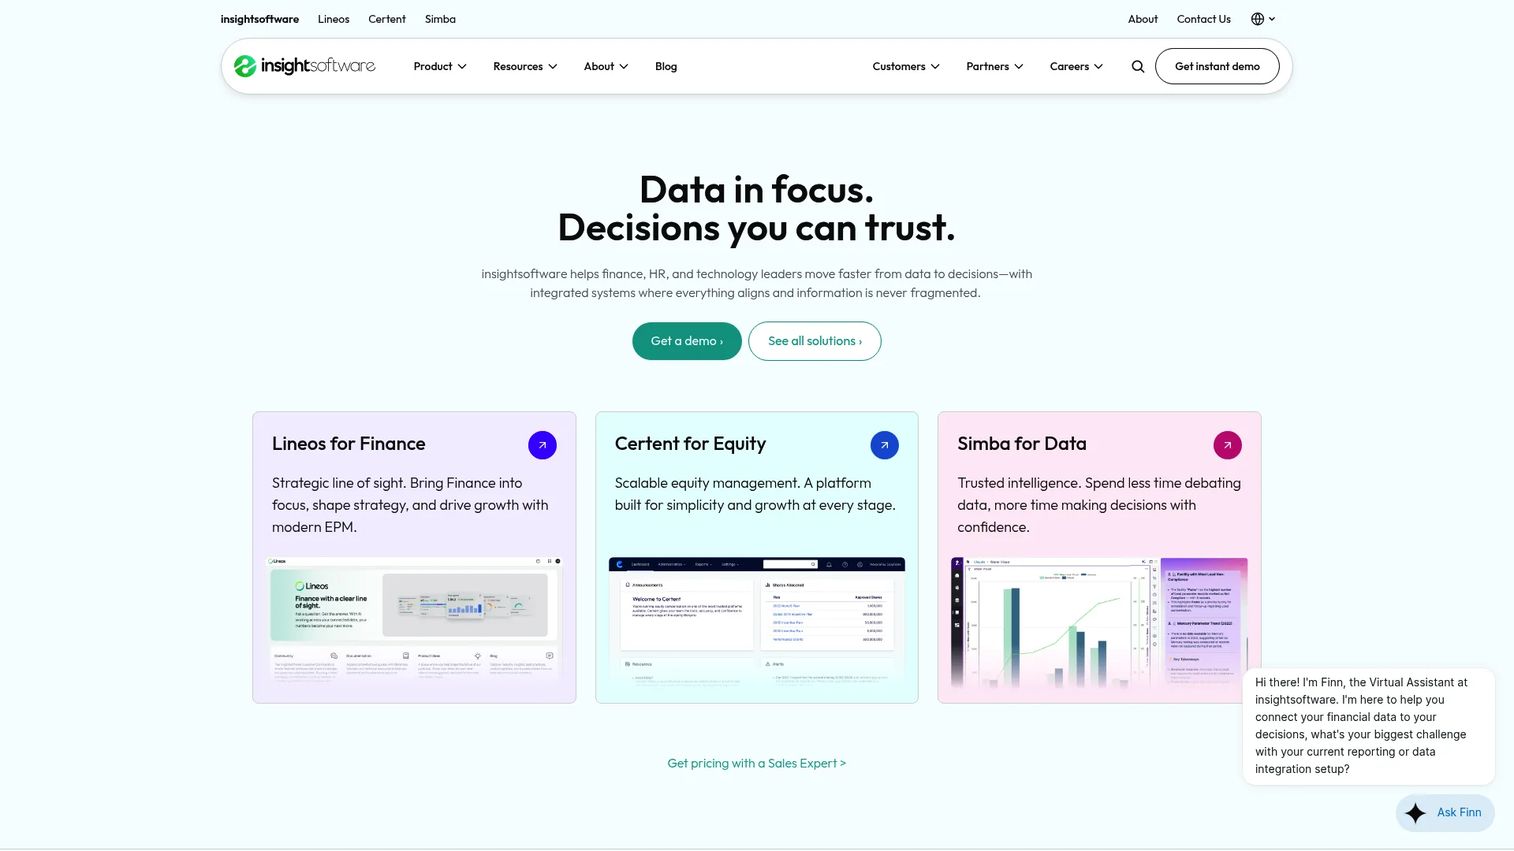
Task: Select Lineos in the top bar
Action: (x=334, y=19)
